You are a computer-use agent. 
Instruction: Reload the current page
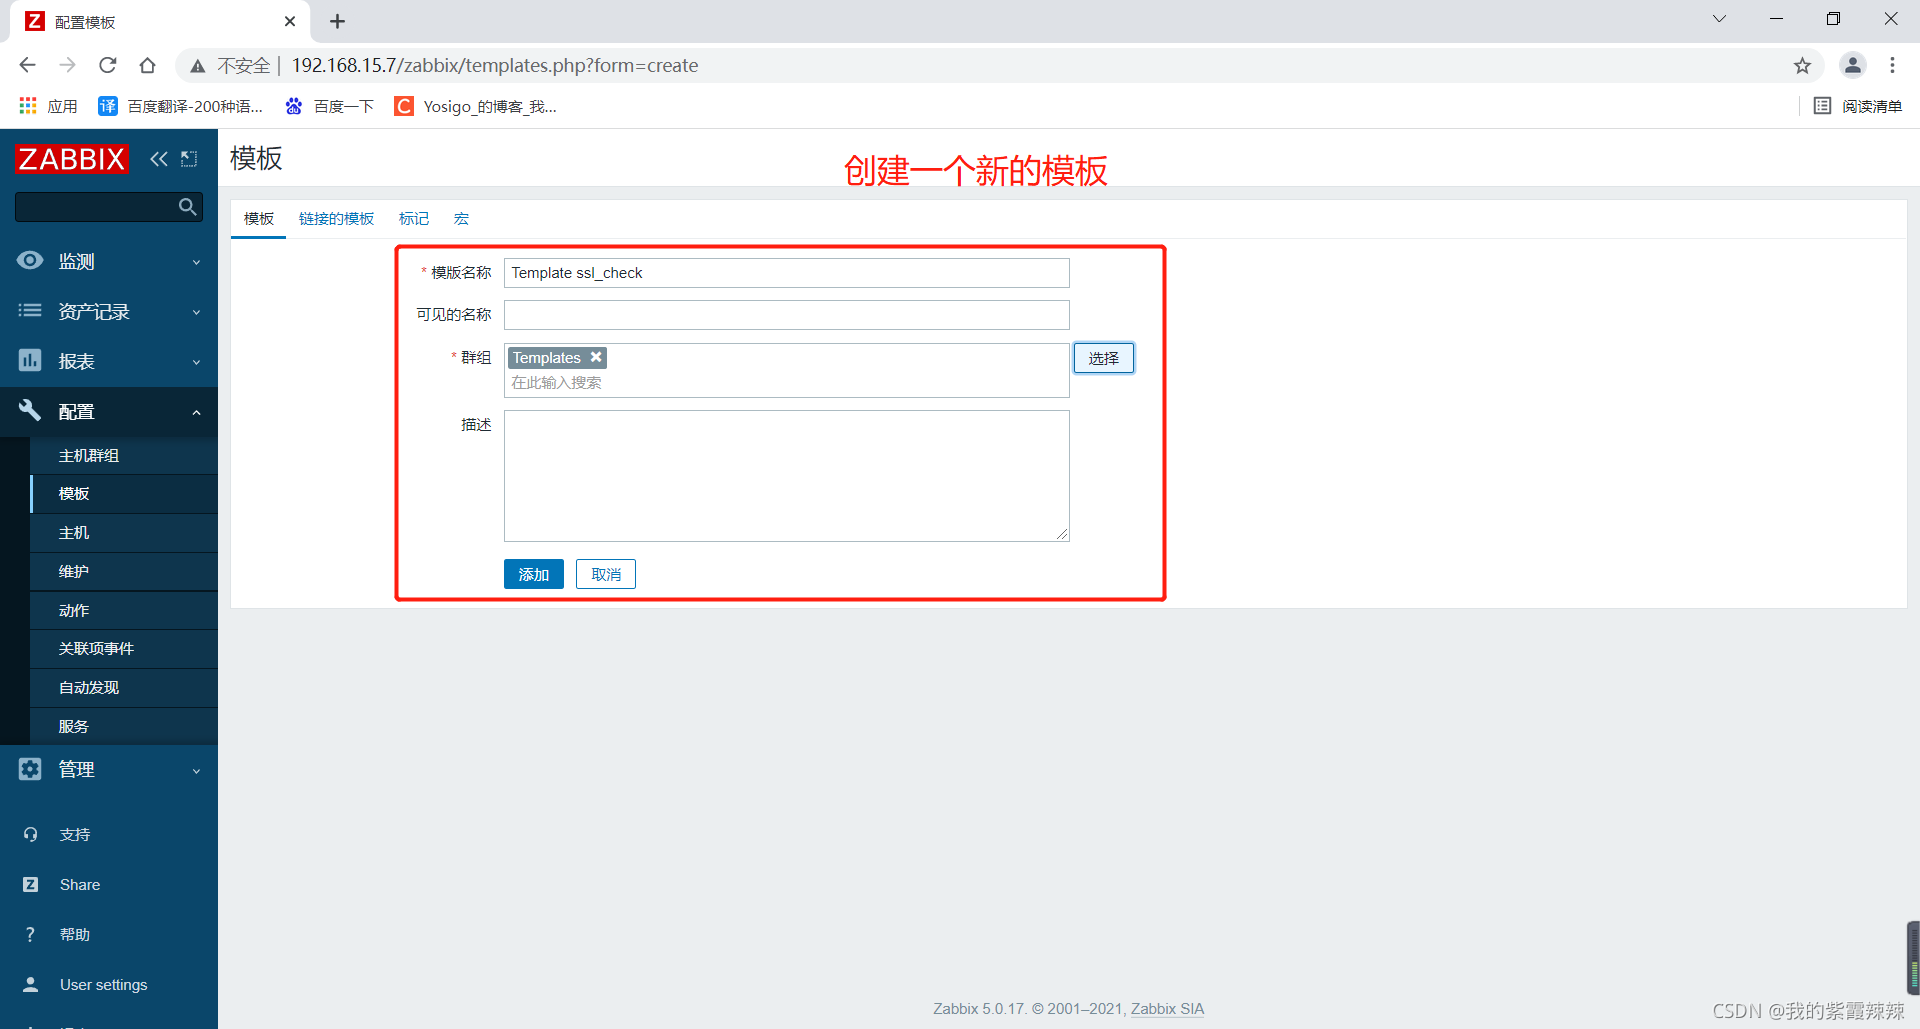[x=108, y=65]
